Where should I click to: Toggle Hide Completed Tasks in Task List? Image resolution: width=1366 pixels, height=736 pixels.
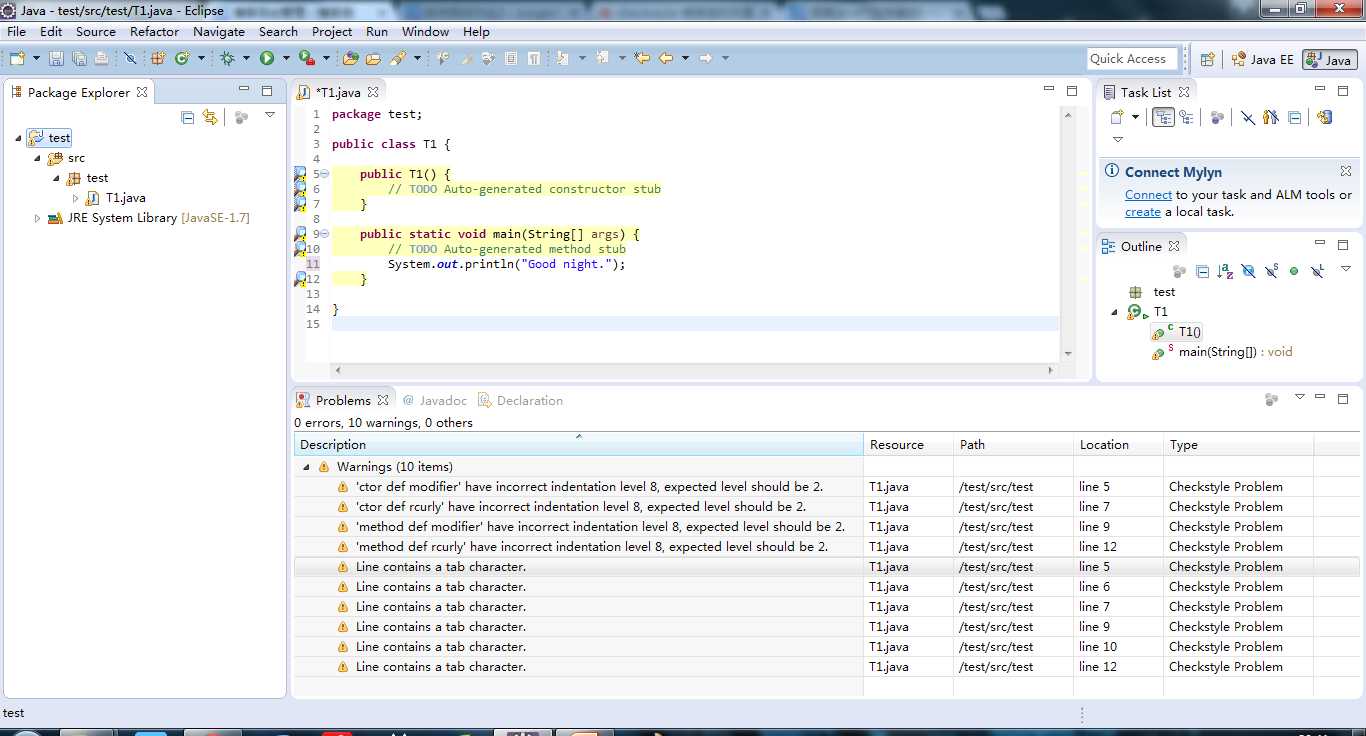pyautogui.click(x=1248, y=117)
